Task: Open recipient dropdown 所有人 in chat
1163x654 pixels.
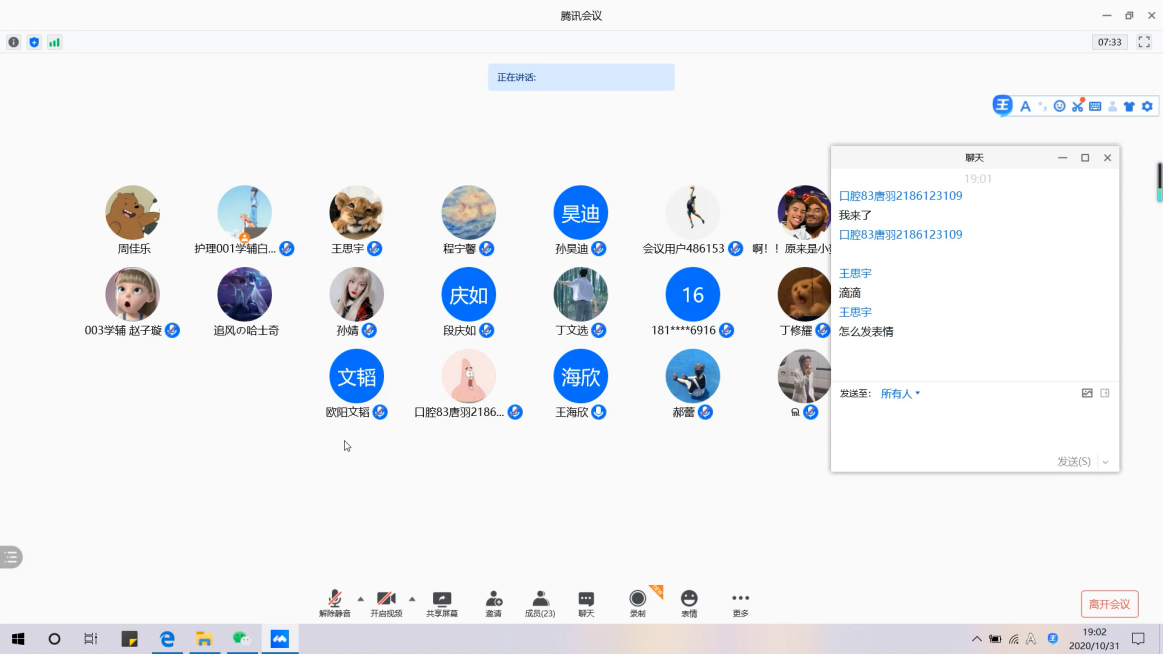Action: [x=900, y=394]
